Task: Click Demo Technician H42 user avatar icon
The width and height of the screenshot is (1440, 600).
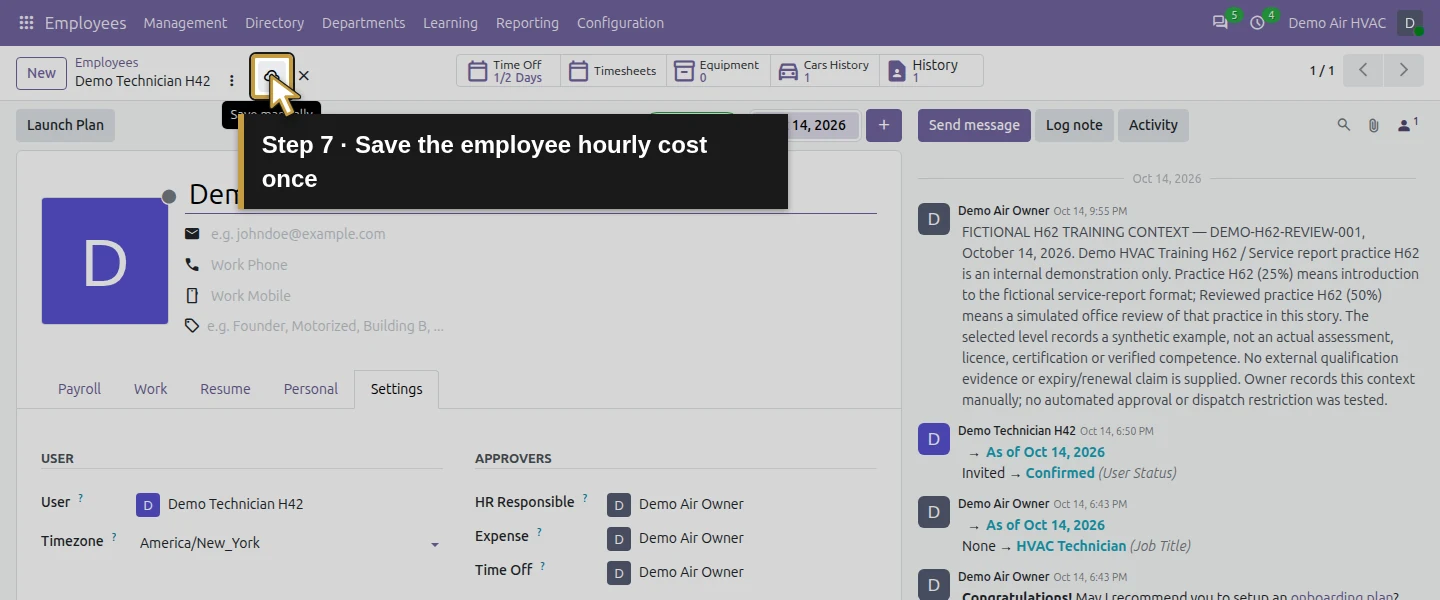Action: coord(148,505)
